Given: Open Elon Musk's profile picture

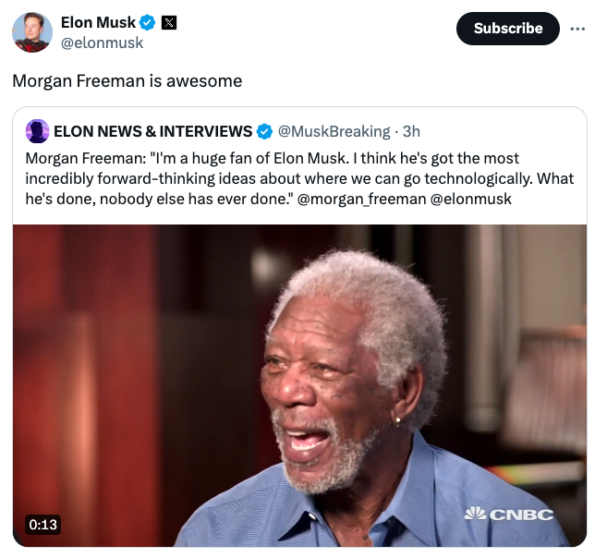Looking at the screenshot, I should (x=32, y=32).
